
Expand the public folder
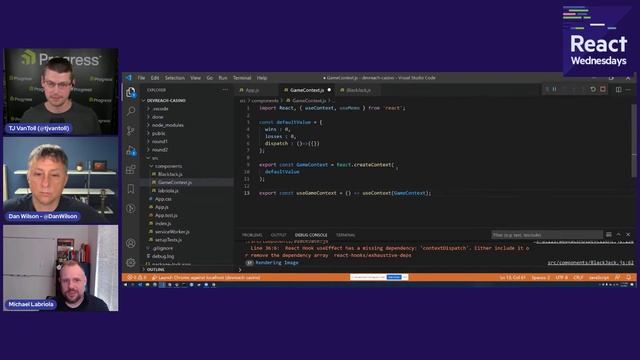coord(186,133)
